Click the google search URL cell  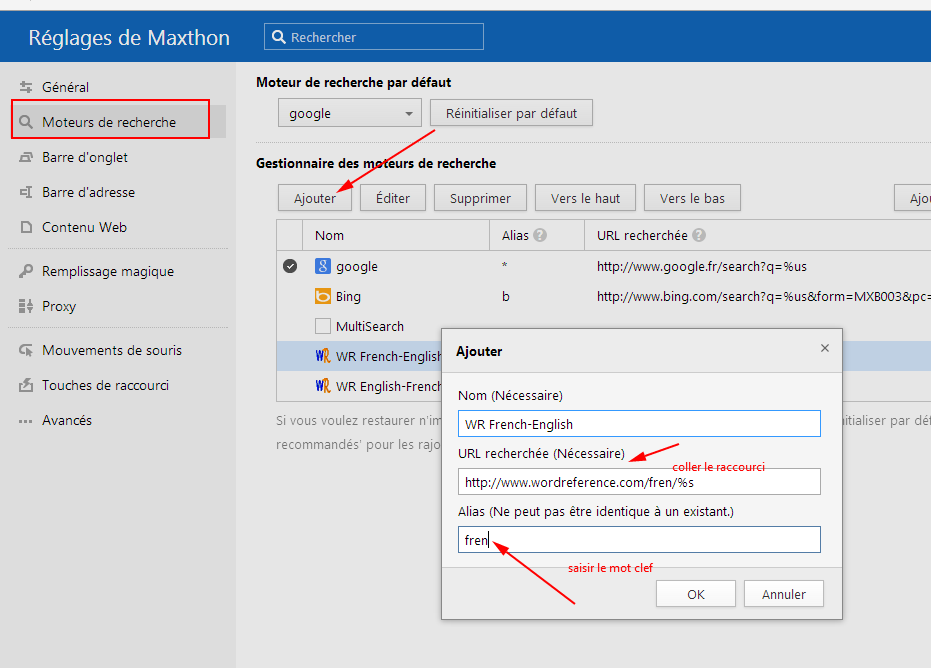701,266
